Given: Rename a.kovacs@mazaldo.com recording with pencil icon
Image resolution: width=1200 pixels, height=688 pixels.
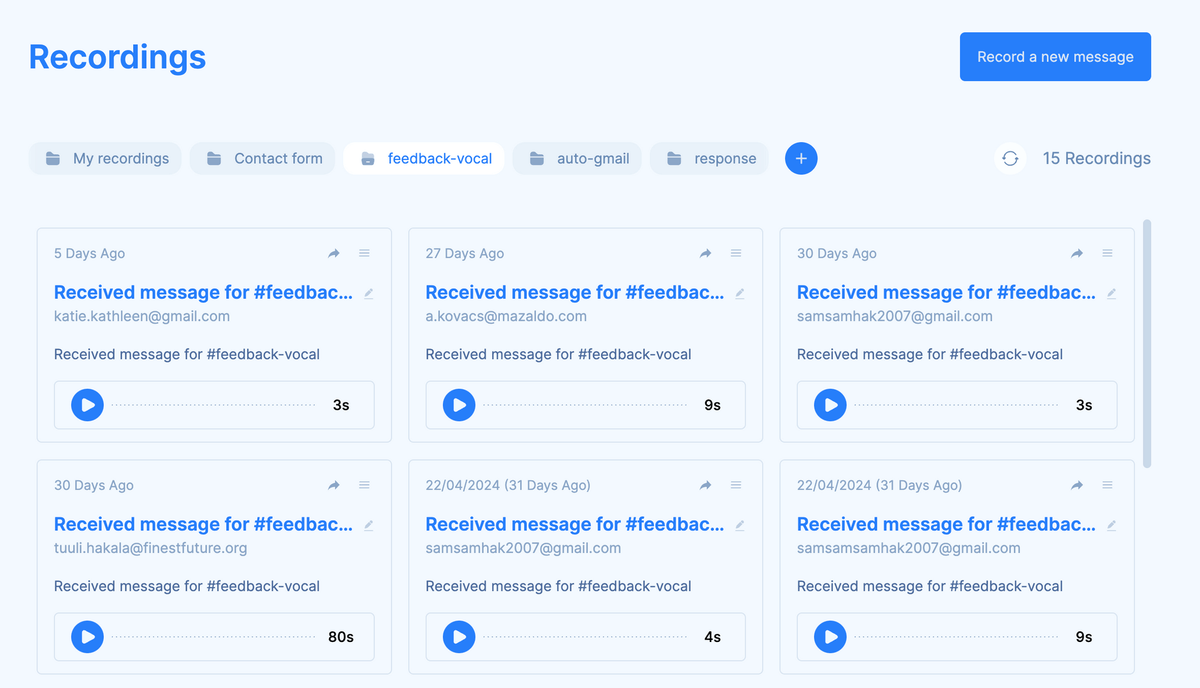Looking at the screenshot, I should coord(740,294).
